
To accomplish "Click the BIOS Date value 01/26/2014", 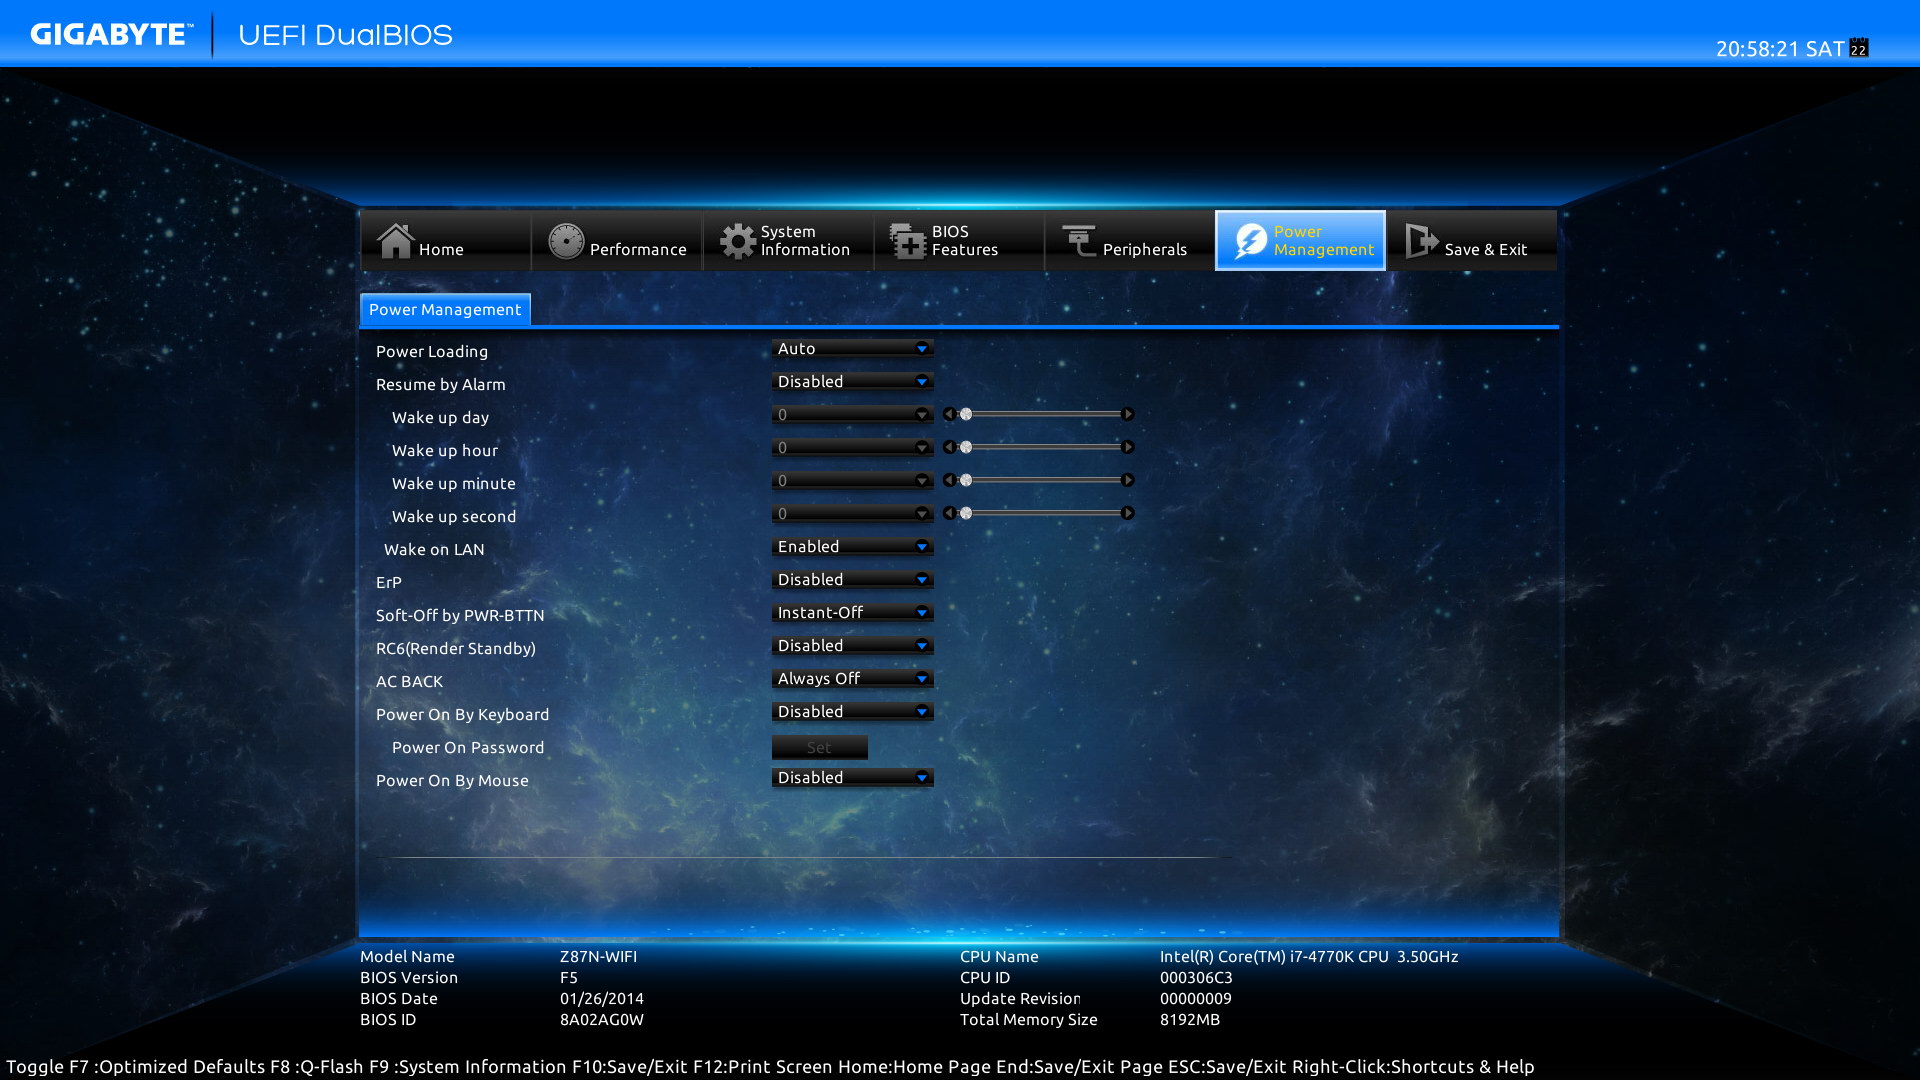I will [602, 999].
